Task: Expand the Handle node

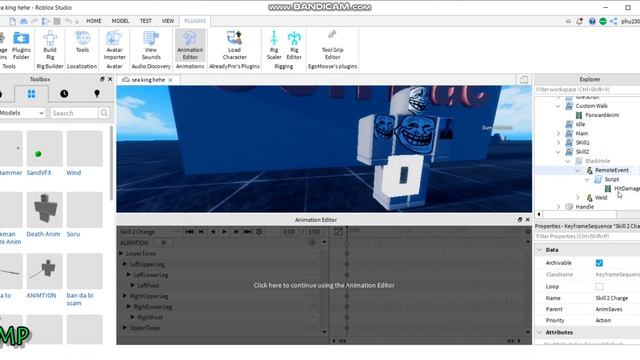Action: pos(558,207)
